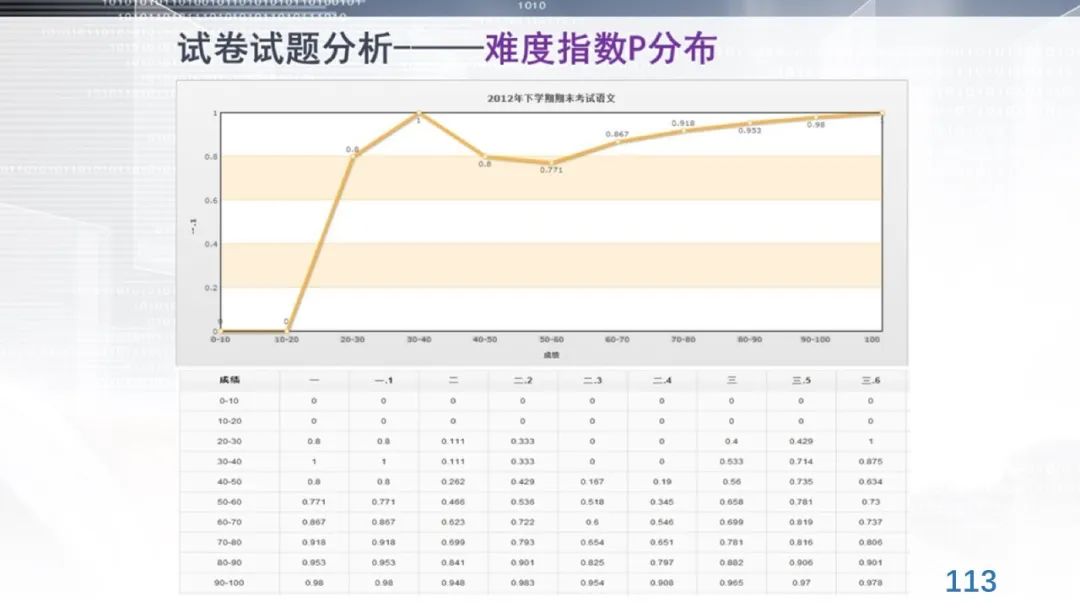Click table cell 0.714 in row 30-40
The width and height of the screenshot is (1080, 608).
[x=801, y=461]
